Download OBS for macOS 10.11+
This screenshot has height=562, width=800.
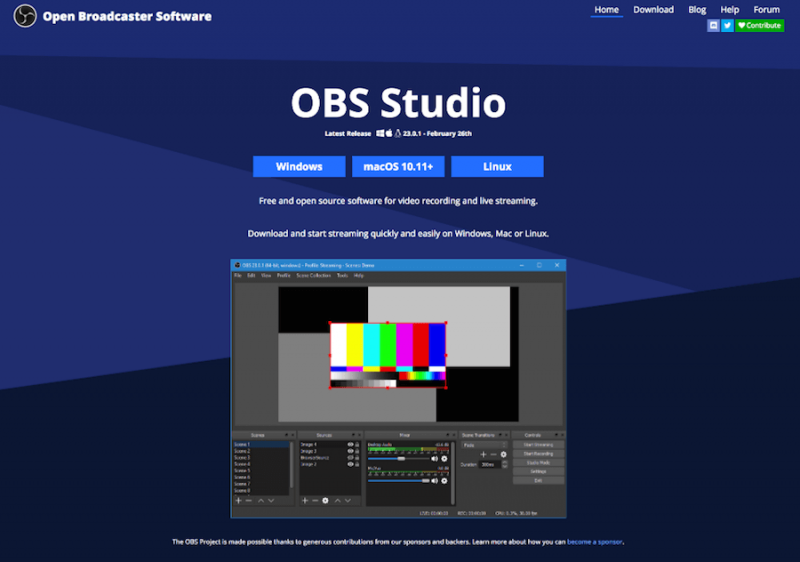pos(398,167)
